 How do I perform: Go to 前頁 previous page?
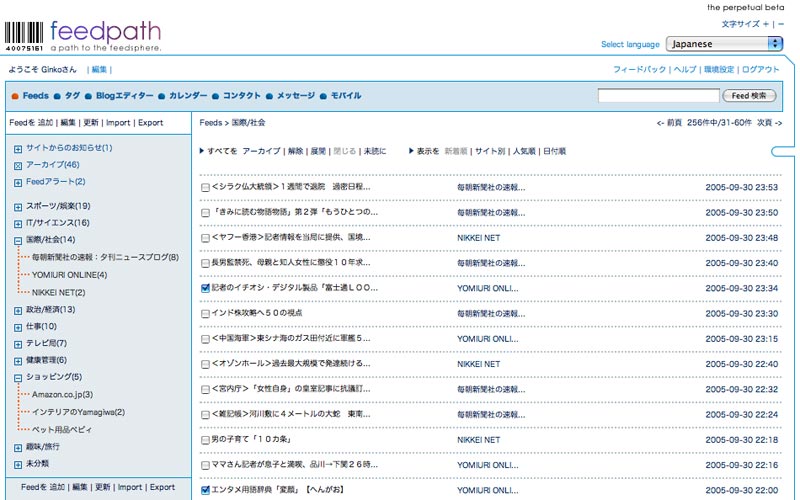point(669,122)
